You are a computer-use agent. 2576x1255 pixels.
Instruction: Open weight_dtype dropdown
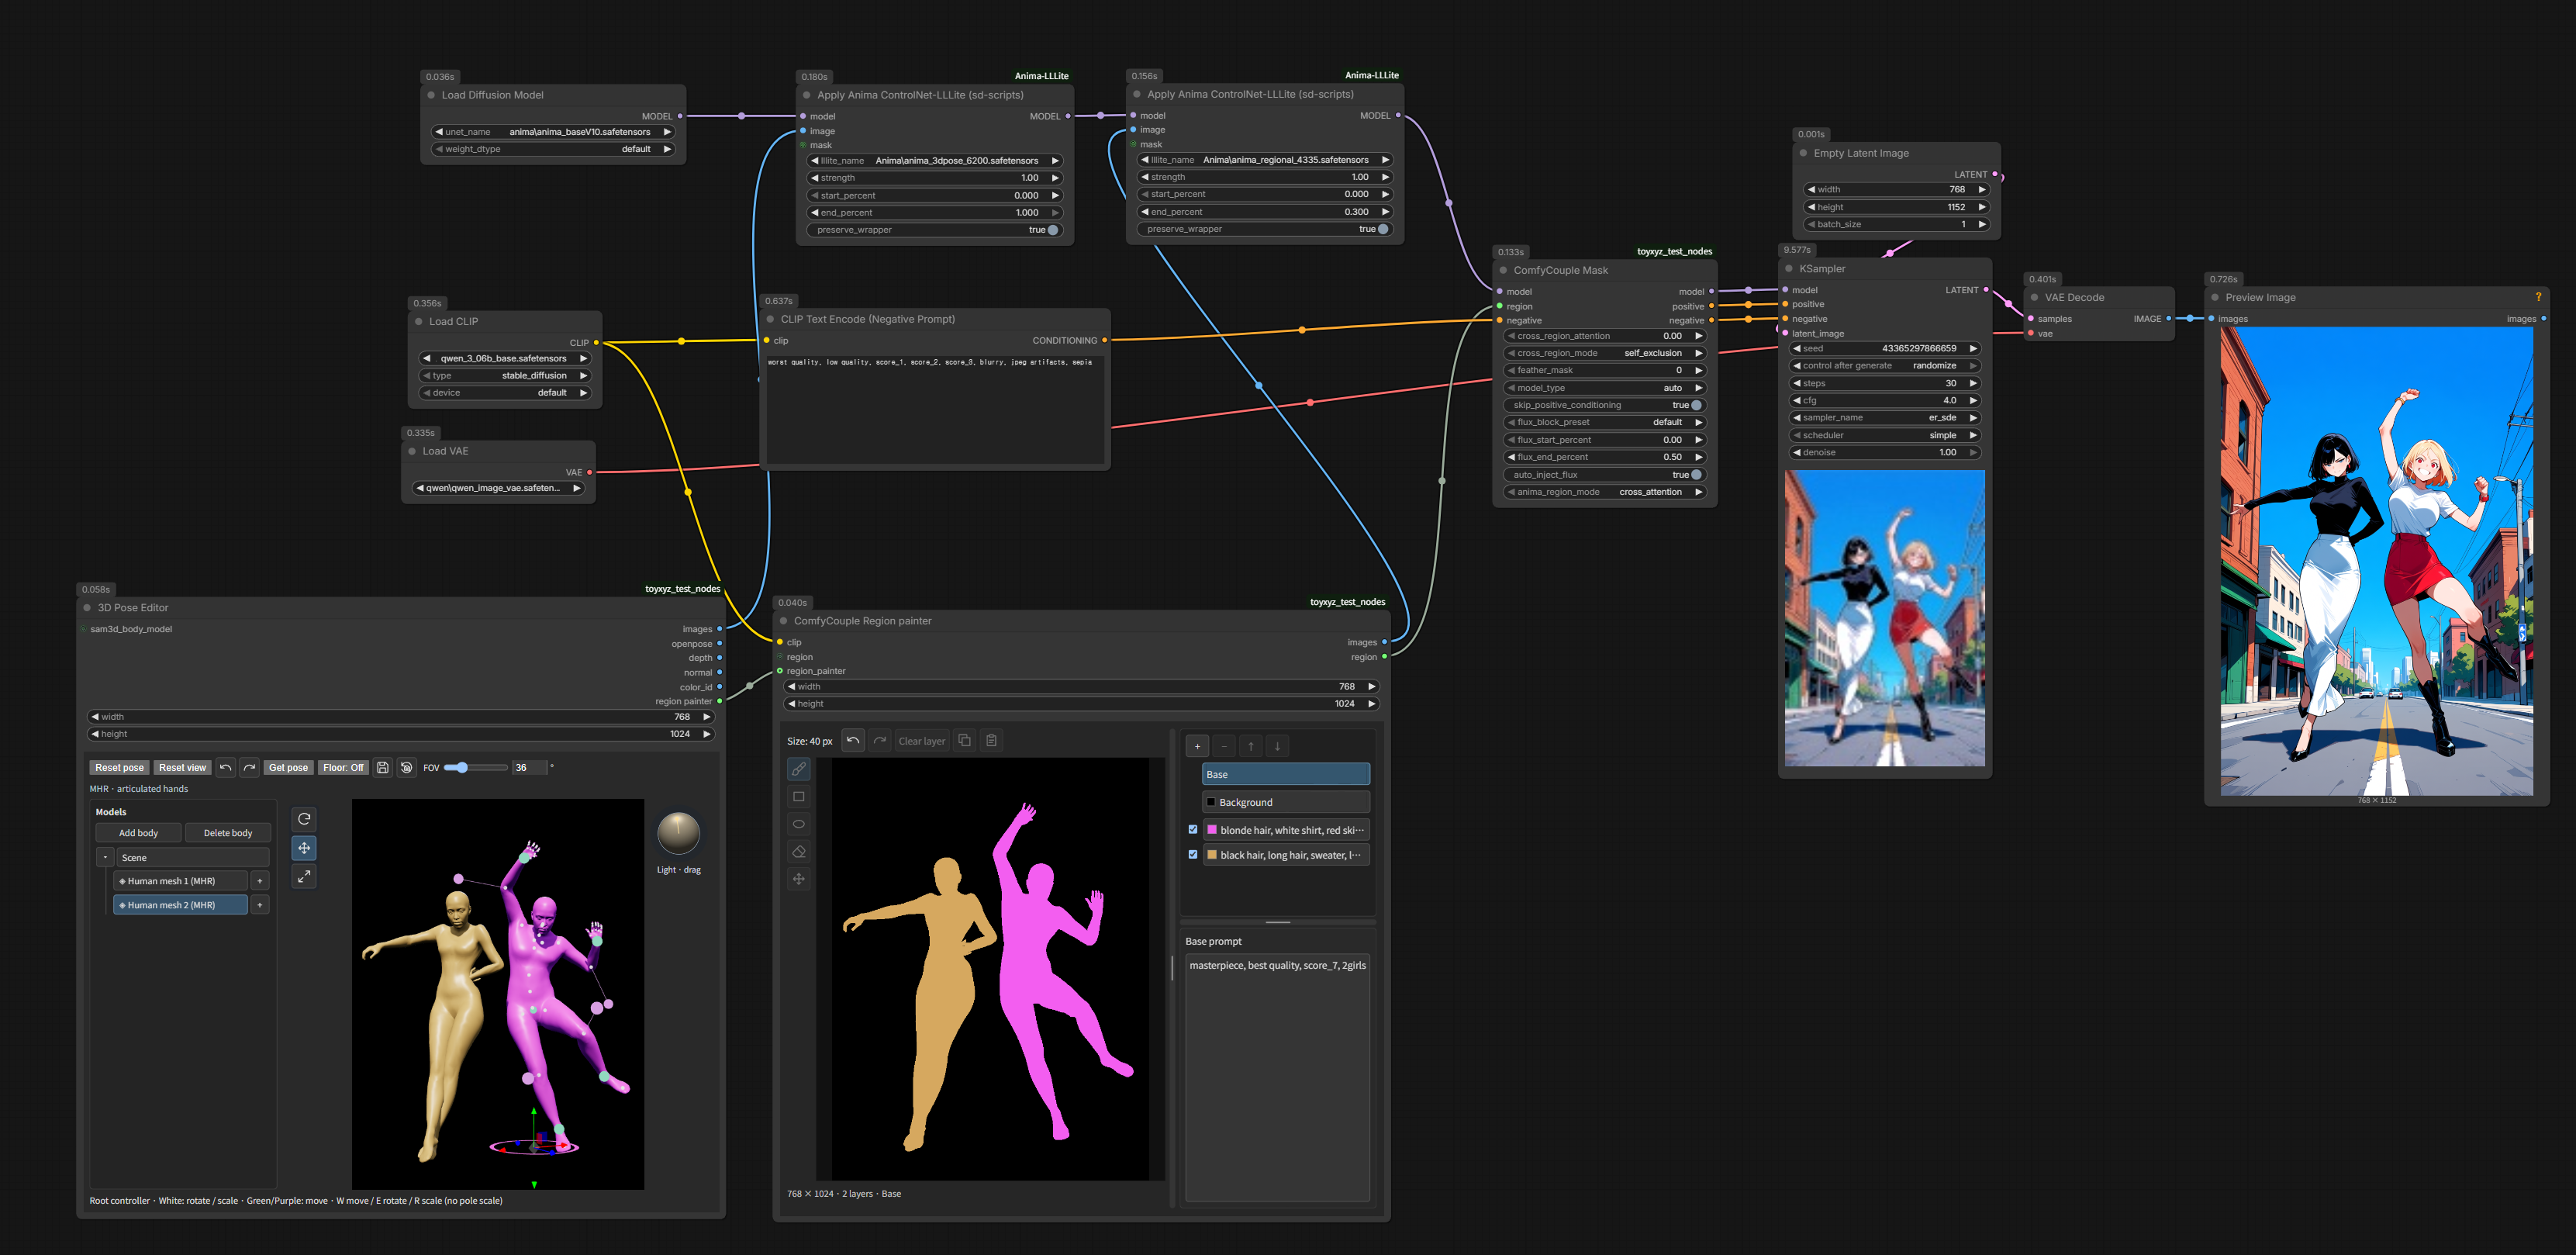coord(553,149)
